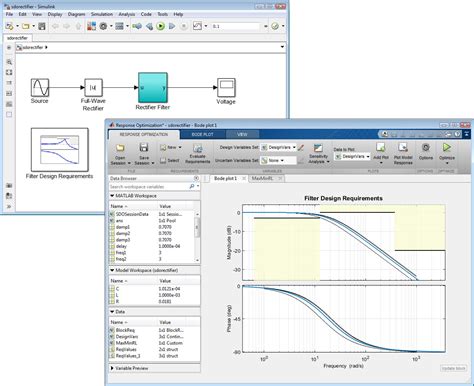Screen dimensions: 474x386
Task: Click the Save Session floppy icon
Action: pos(144,148)
